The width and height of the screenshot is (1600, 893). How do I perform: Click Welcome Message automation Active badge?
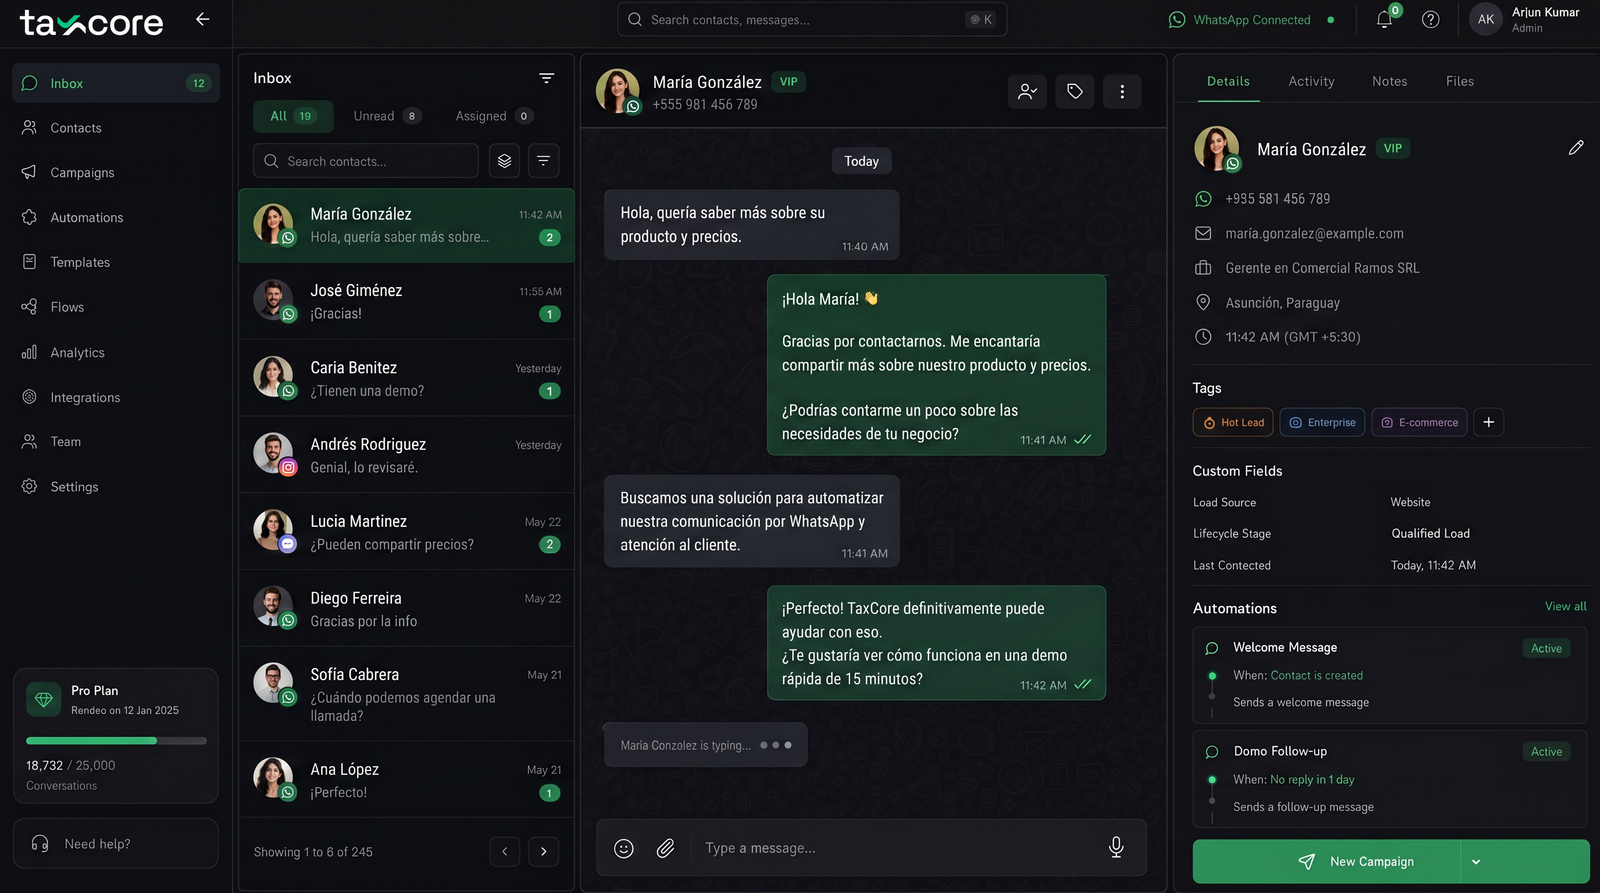click(1546, 648)
